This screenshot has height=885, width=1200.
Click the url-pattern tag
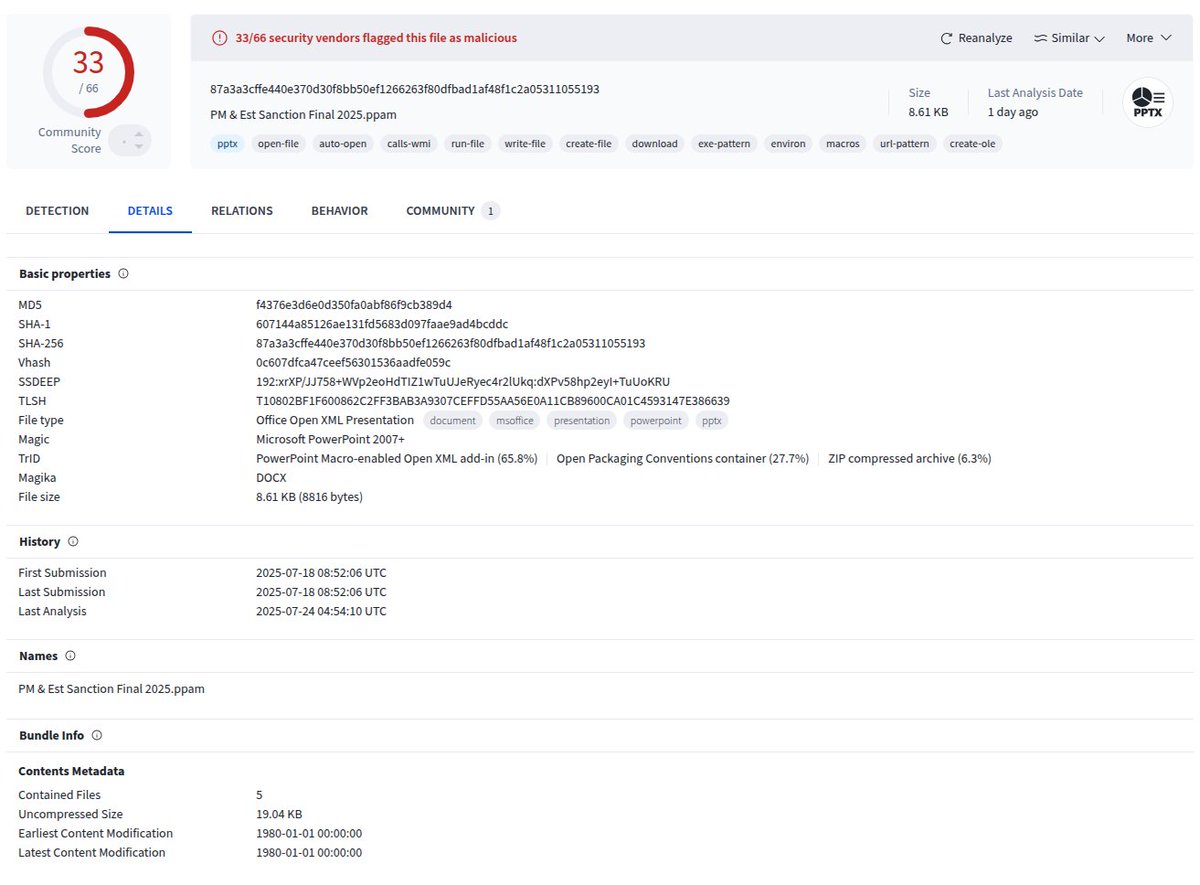(905, 144)
